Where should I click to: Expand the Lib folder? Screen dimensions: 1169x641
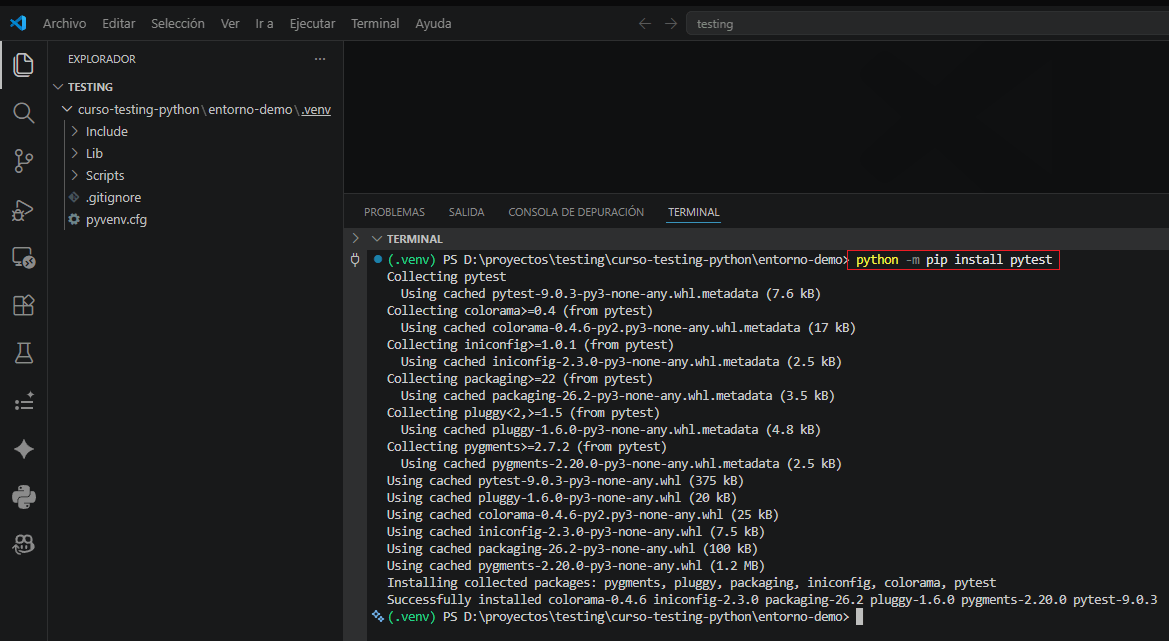[75, 154]
